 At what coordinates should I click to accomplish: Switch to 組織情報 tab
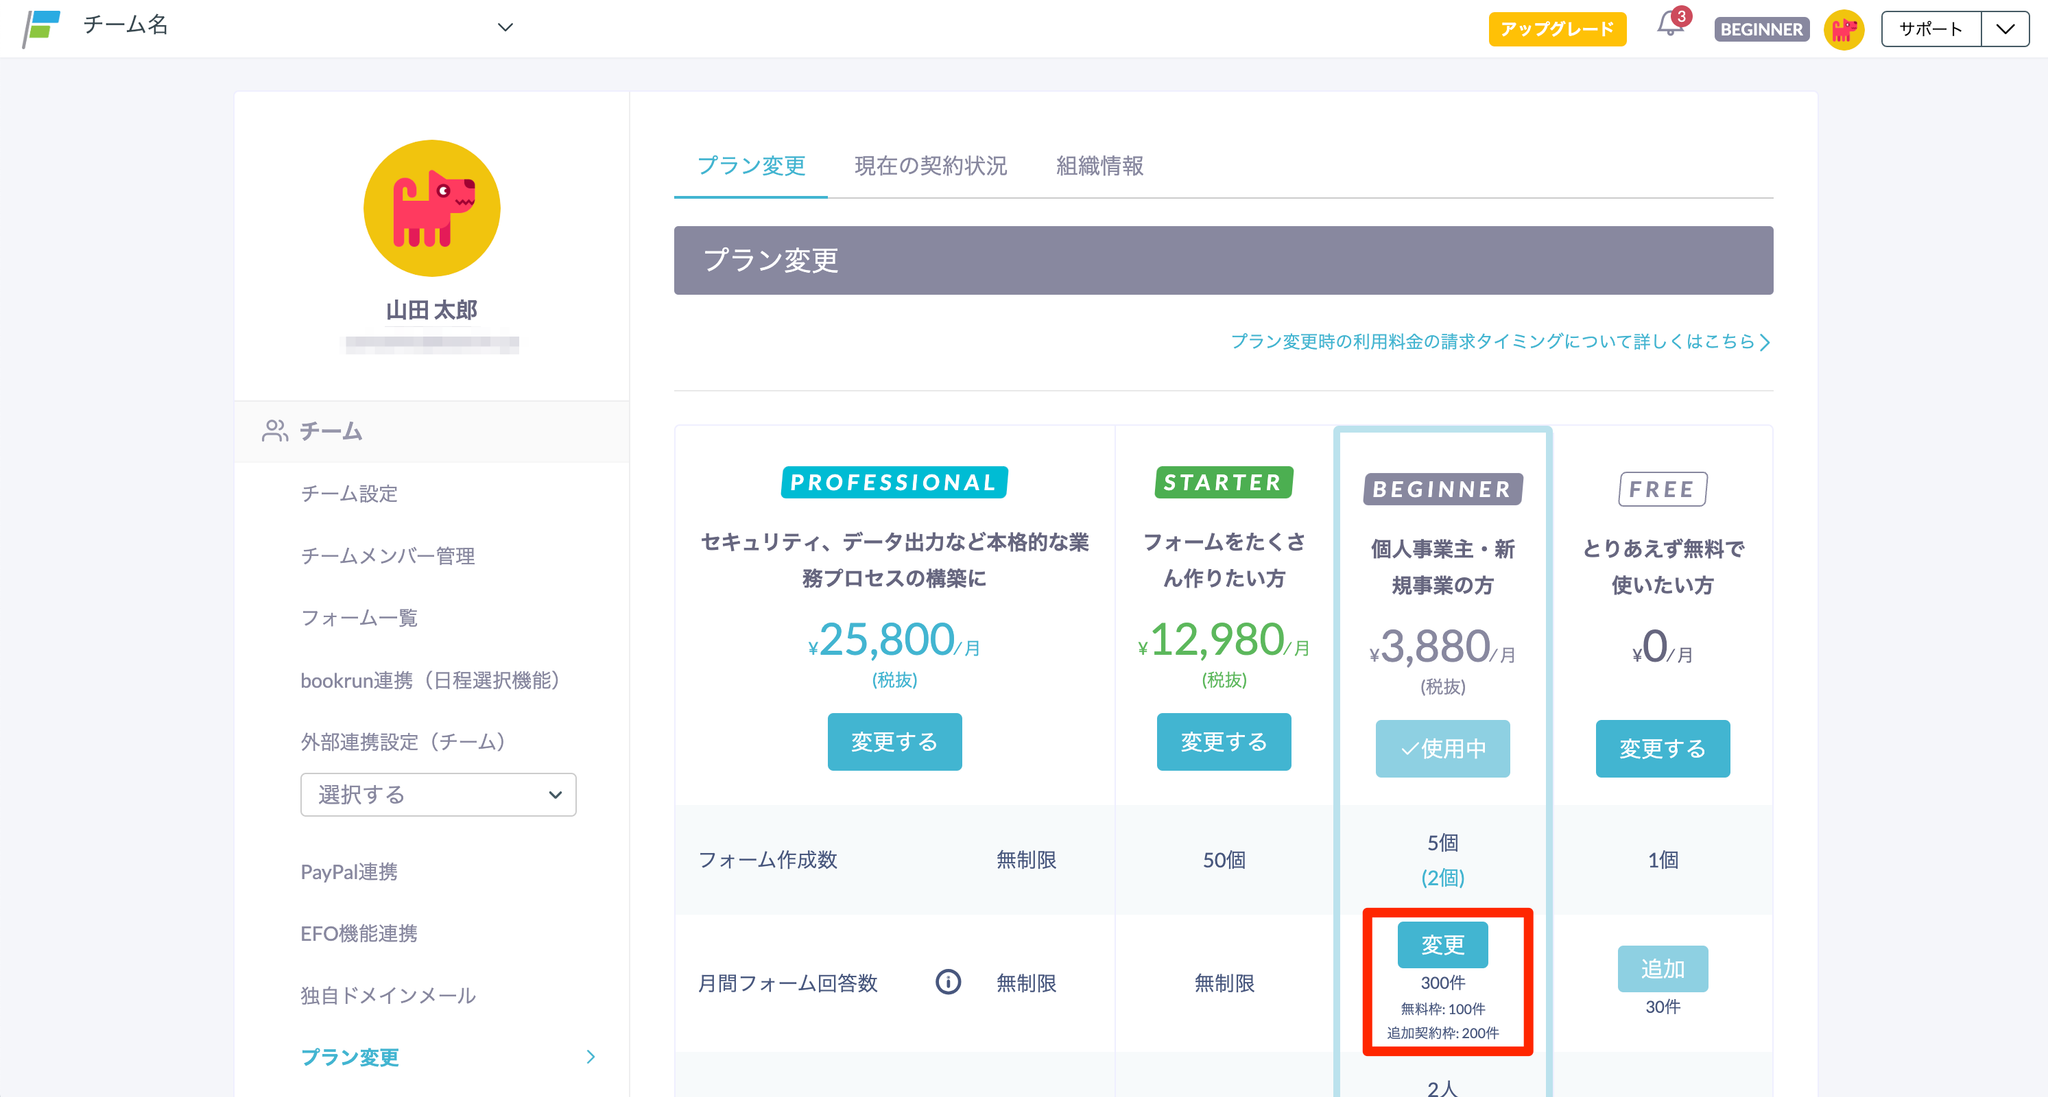click(1099, 166)
